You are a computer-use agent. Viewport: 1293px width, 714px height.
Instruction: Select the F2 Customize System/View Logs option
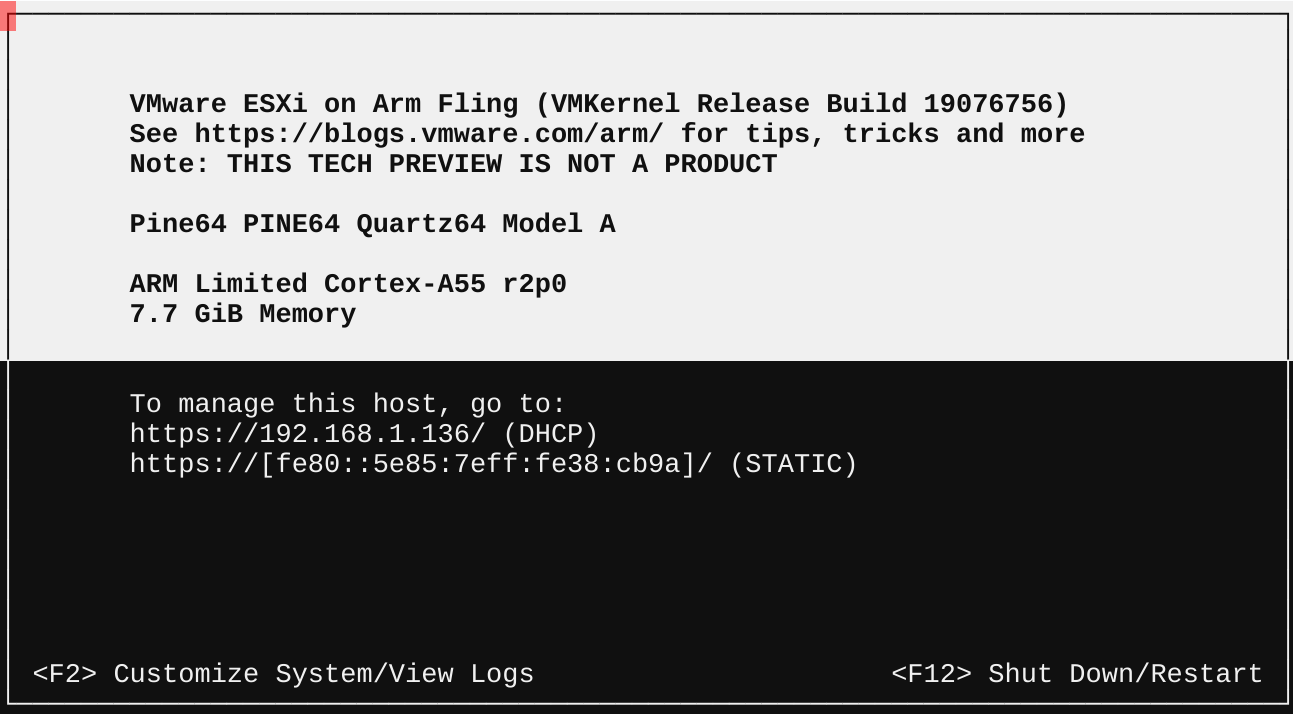(283, 674)
